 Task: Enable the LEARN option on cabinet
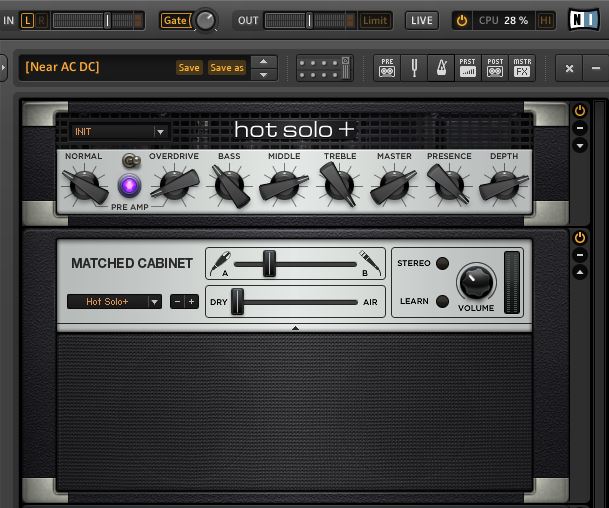click(442, 301)
